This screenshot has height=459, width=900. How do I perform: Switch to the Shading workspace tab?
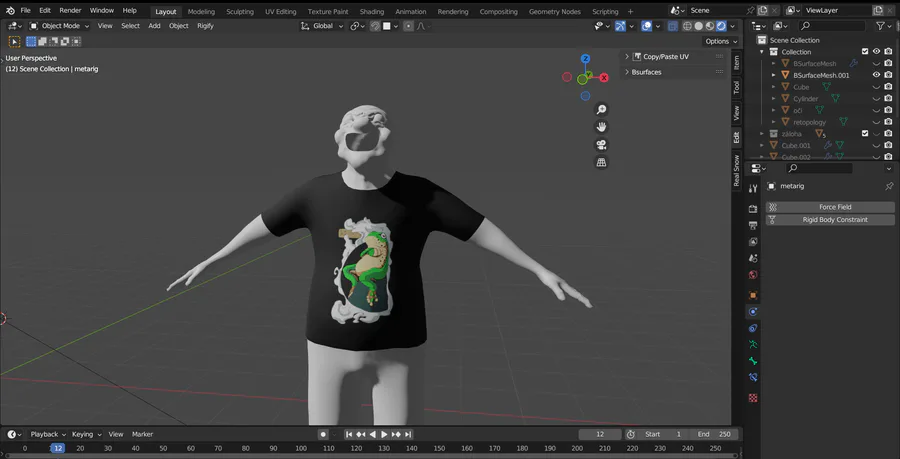(371, 11)
